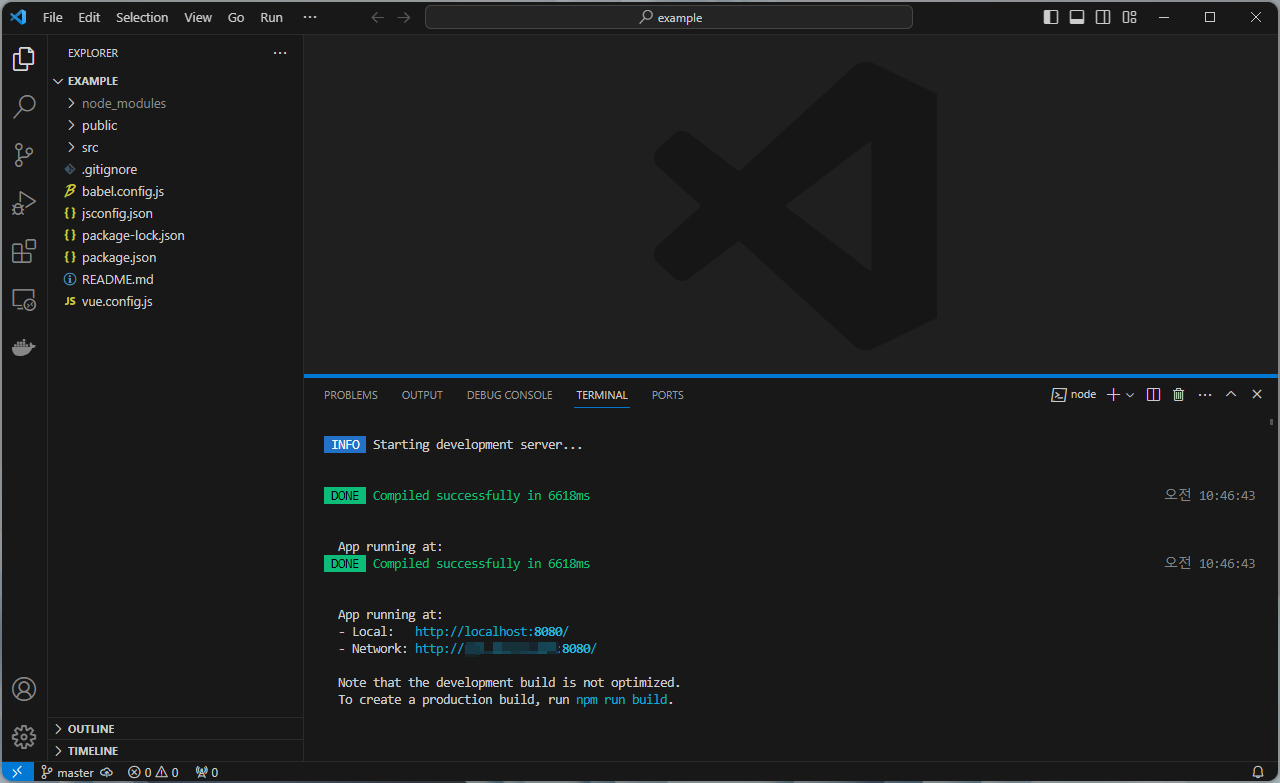1280x783 pixels.
Task: Open the Go menu
Action: point(236,17)
